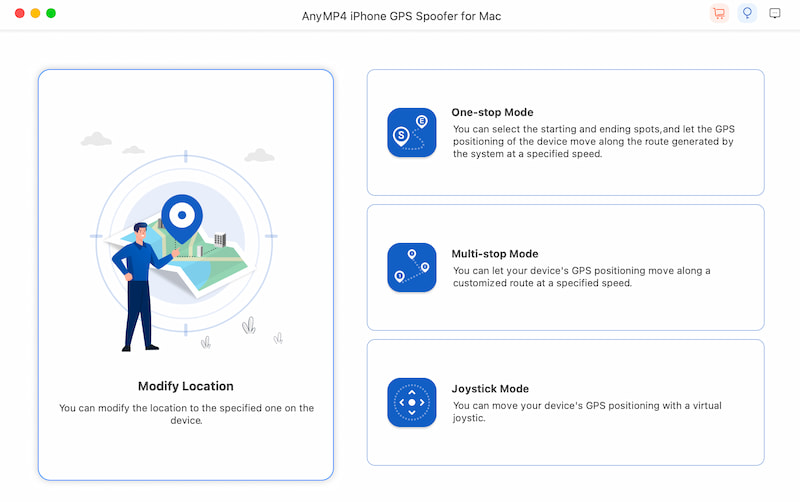This screenshot has width=800, height=502.
Task: Click the One-stop Mode route icon
Action: click(412, 132)
